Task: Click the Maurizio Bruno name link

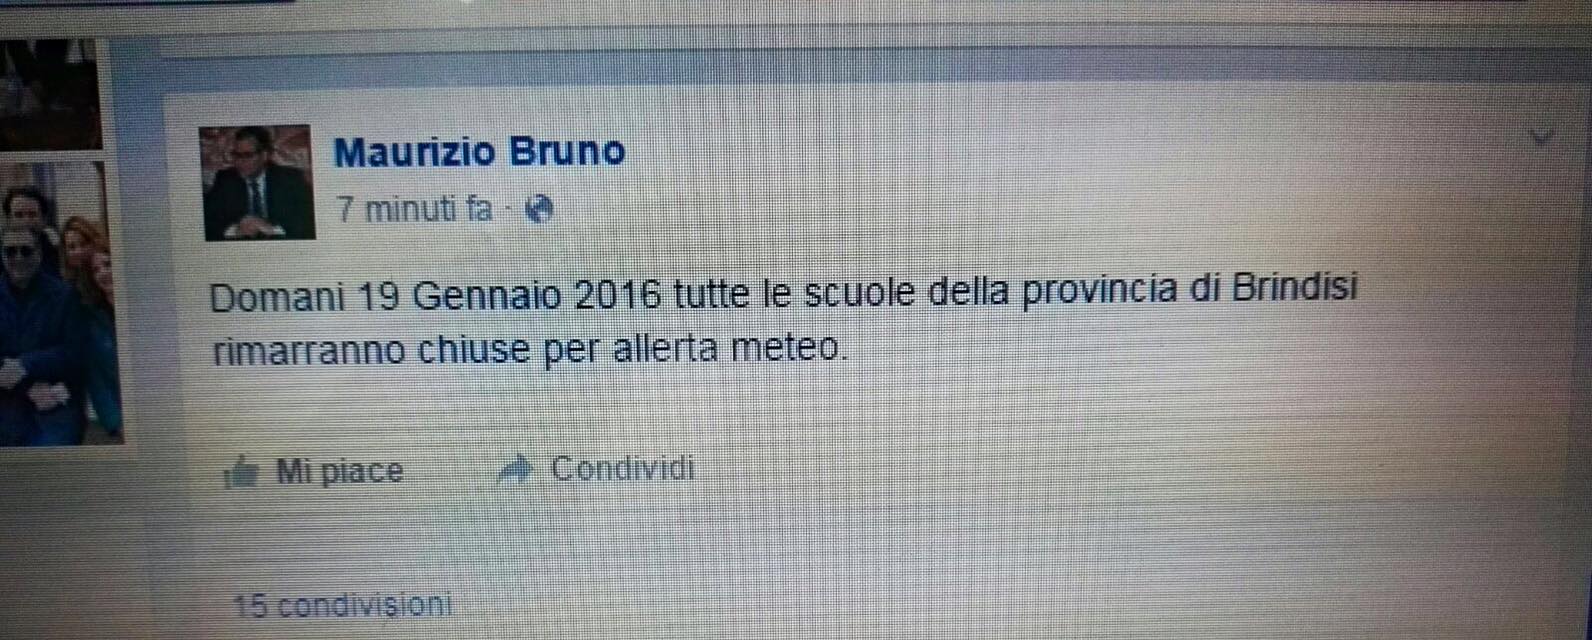Action: pyautogui.click(x=480, y=152)
